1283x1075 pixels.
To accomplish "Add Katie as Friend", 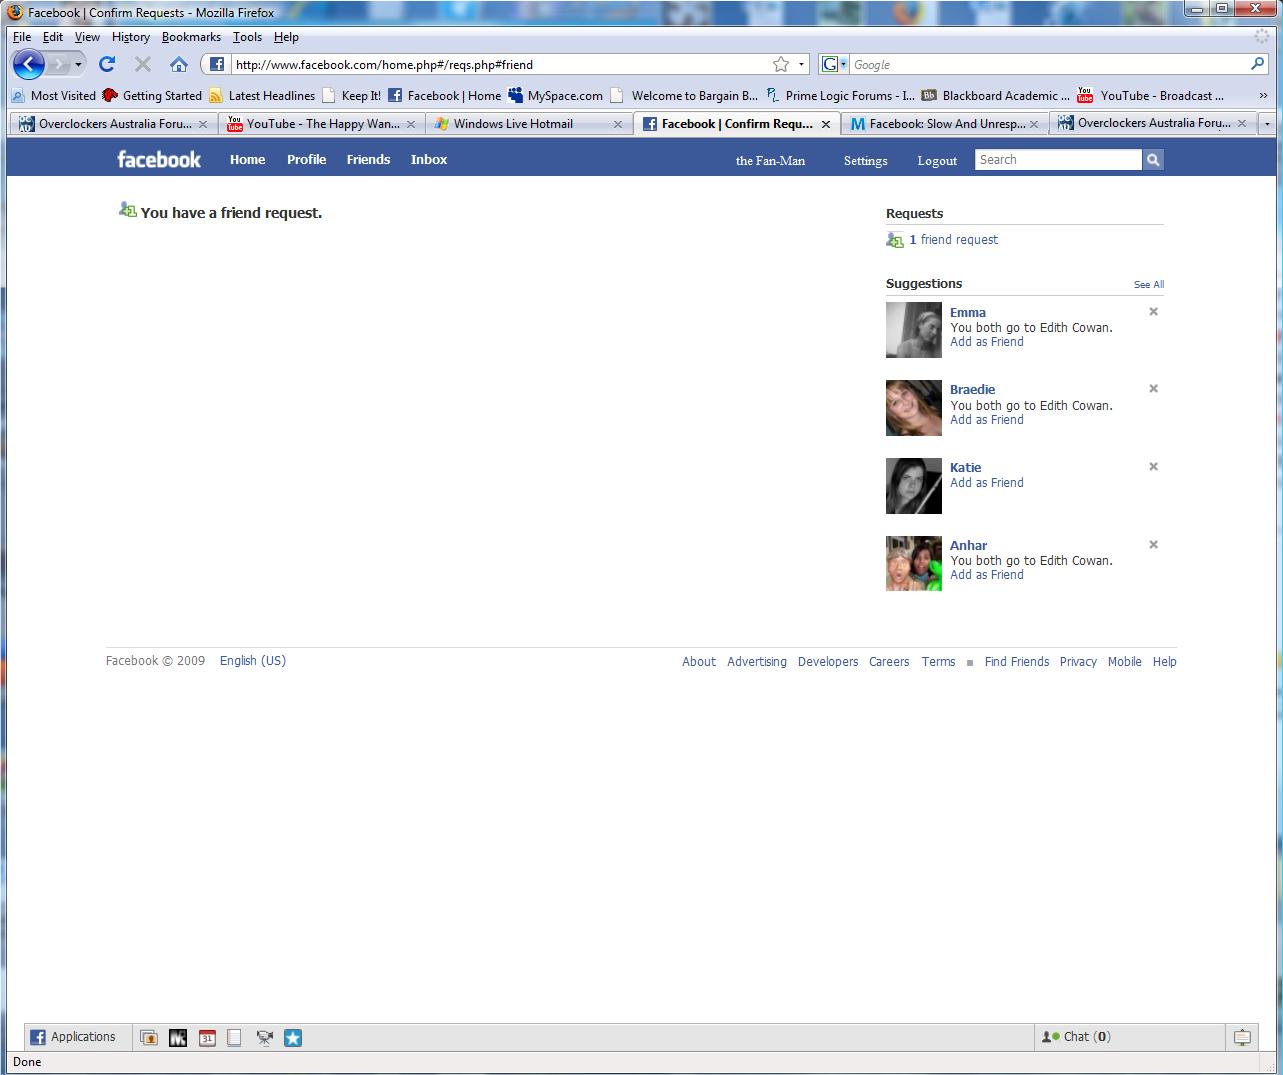I will [x=987, y=483].
